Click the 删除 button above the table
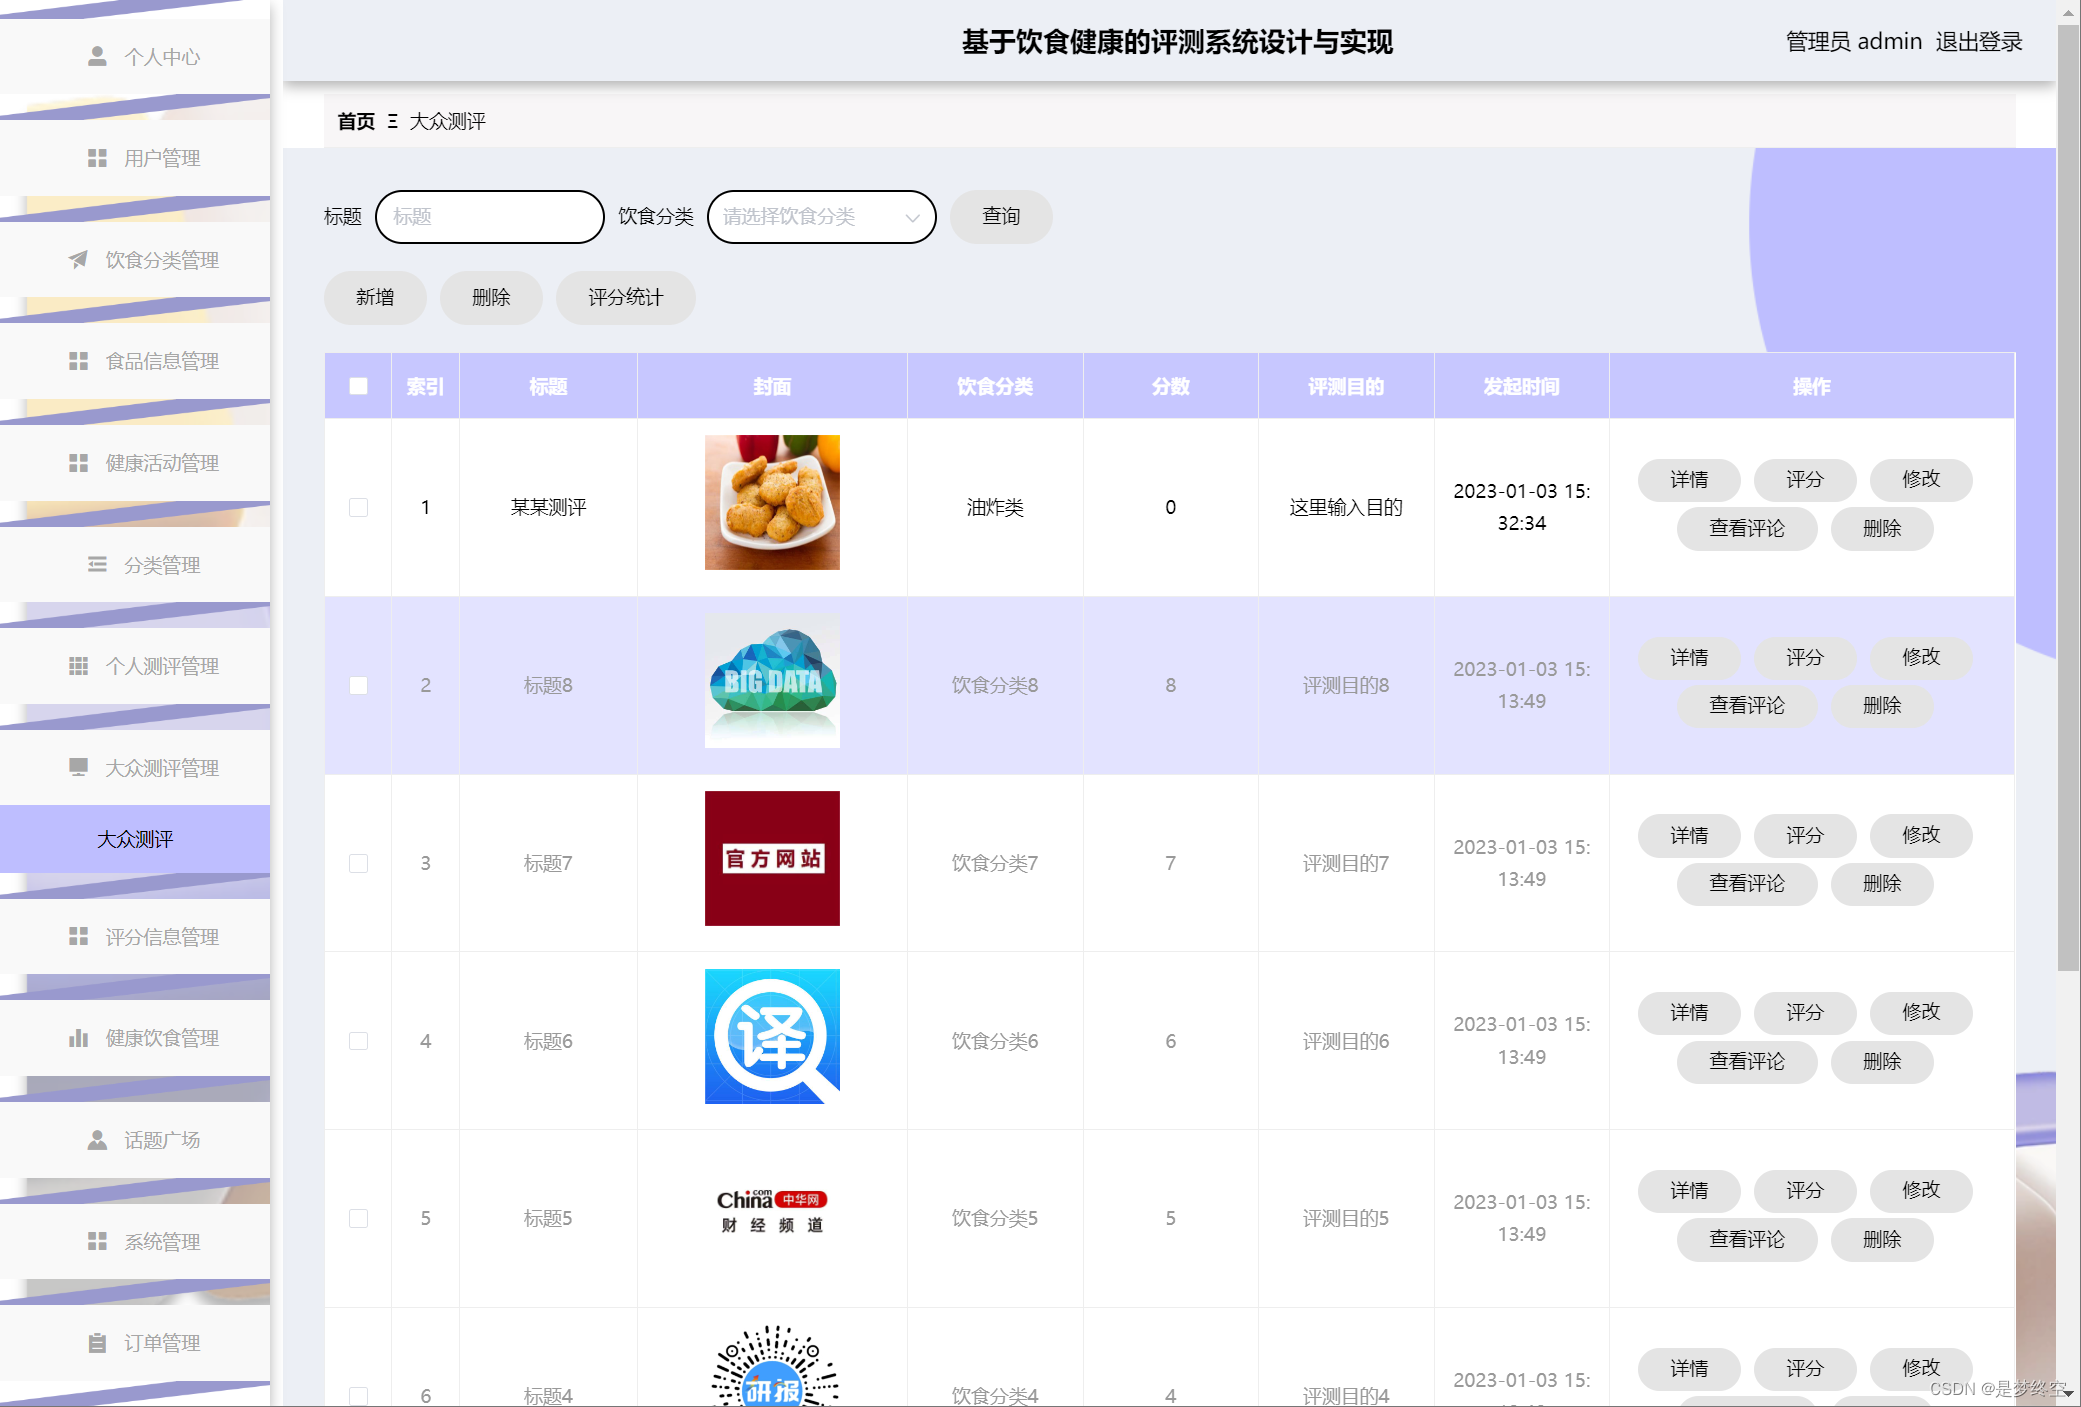Viewport: 2081px width, 1407px height. (491, 298)
